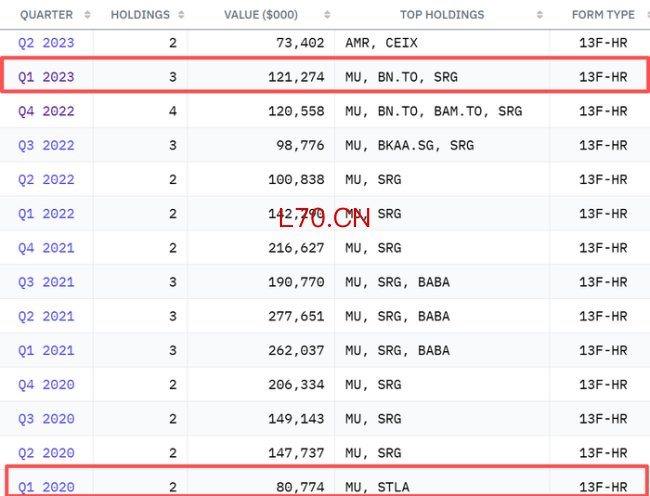The height and width of the screenshot is (496, 650).
Task: Select value 73,402 in the Q2 2023 row
Action: point(300,43)
